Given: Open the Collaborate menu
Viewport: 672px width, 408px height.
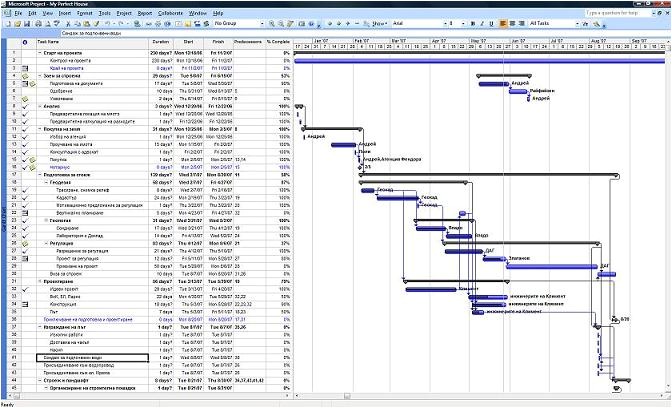Looking at the screenshot, I should tap(170, 13).
